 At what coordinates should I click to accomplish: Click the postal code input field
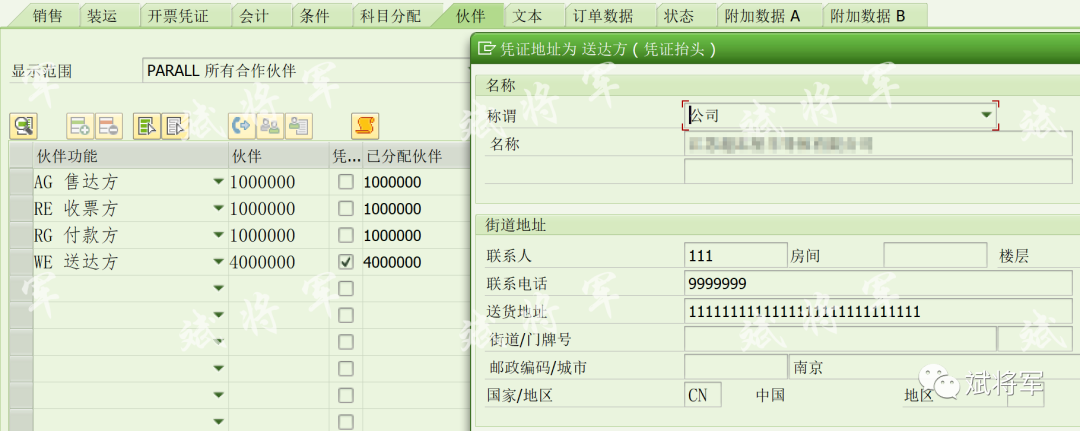736,367
